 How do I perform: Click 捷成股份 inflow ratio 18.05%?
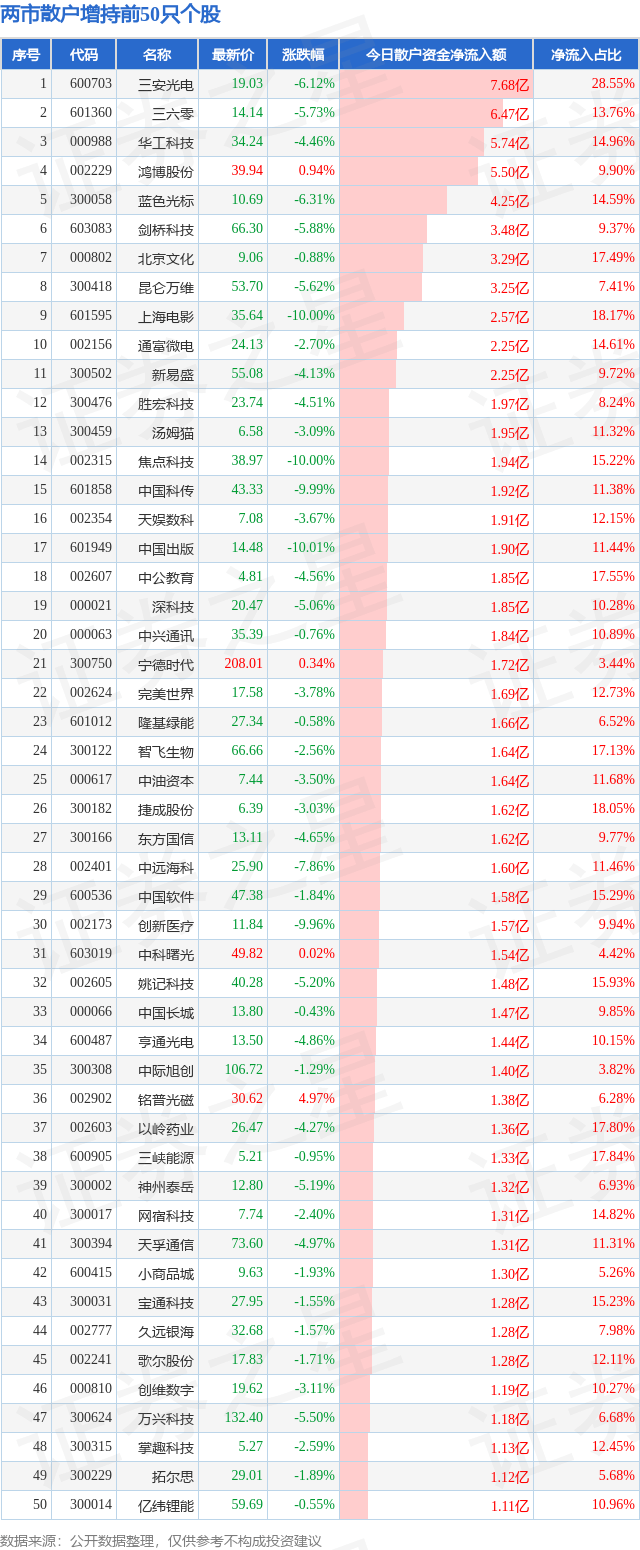point(613,809)
